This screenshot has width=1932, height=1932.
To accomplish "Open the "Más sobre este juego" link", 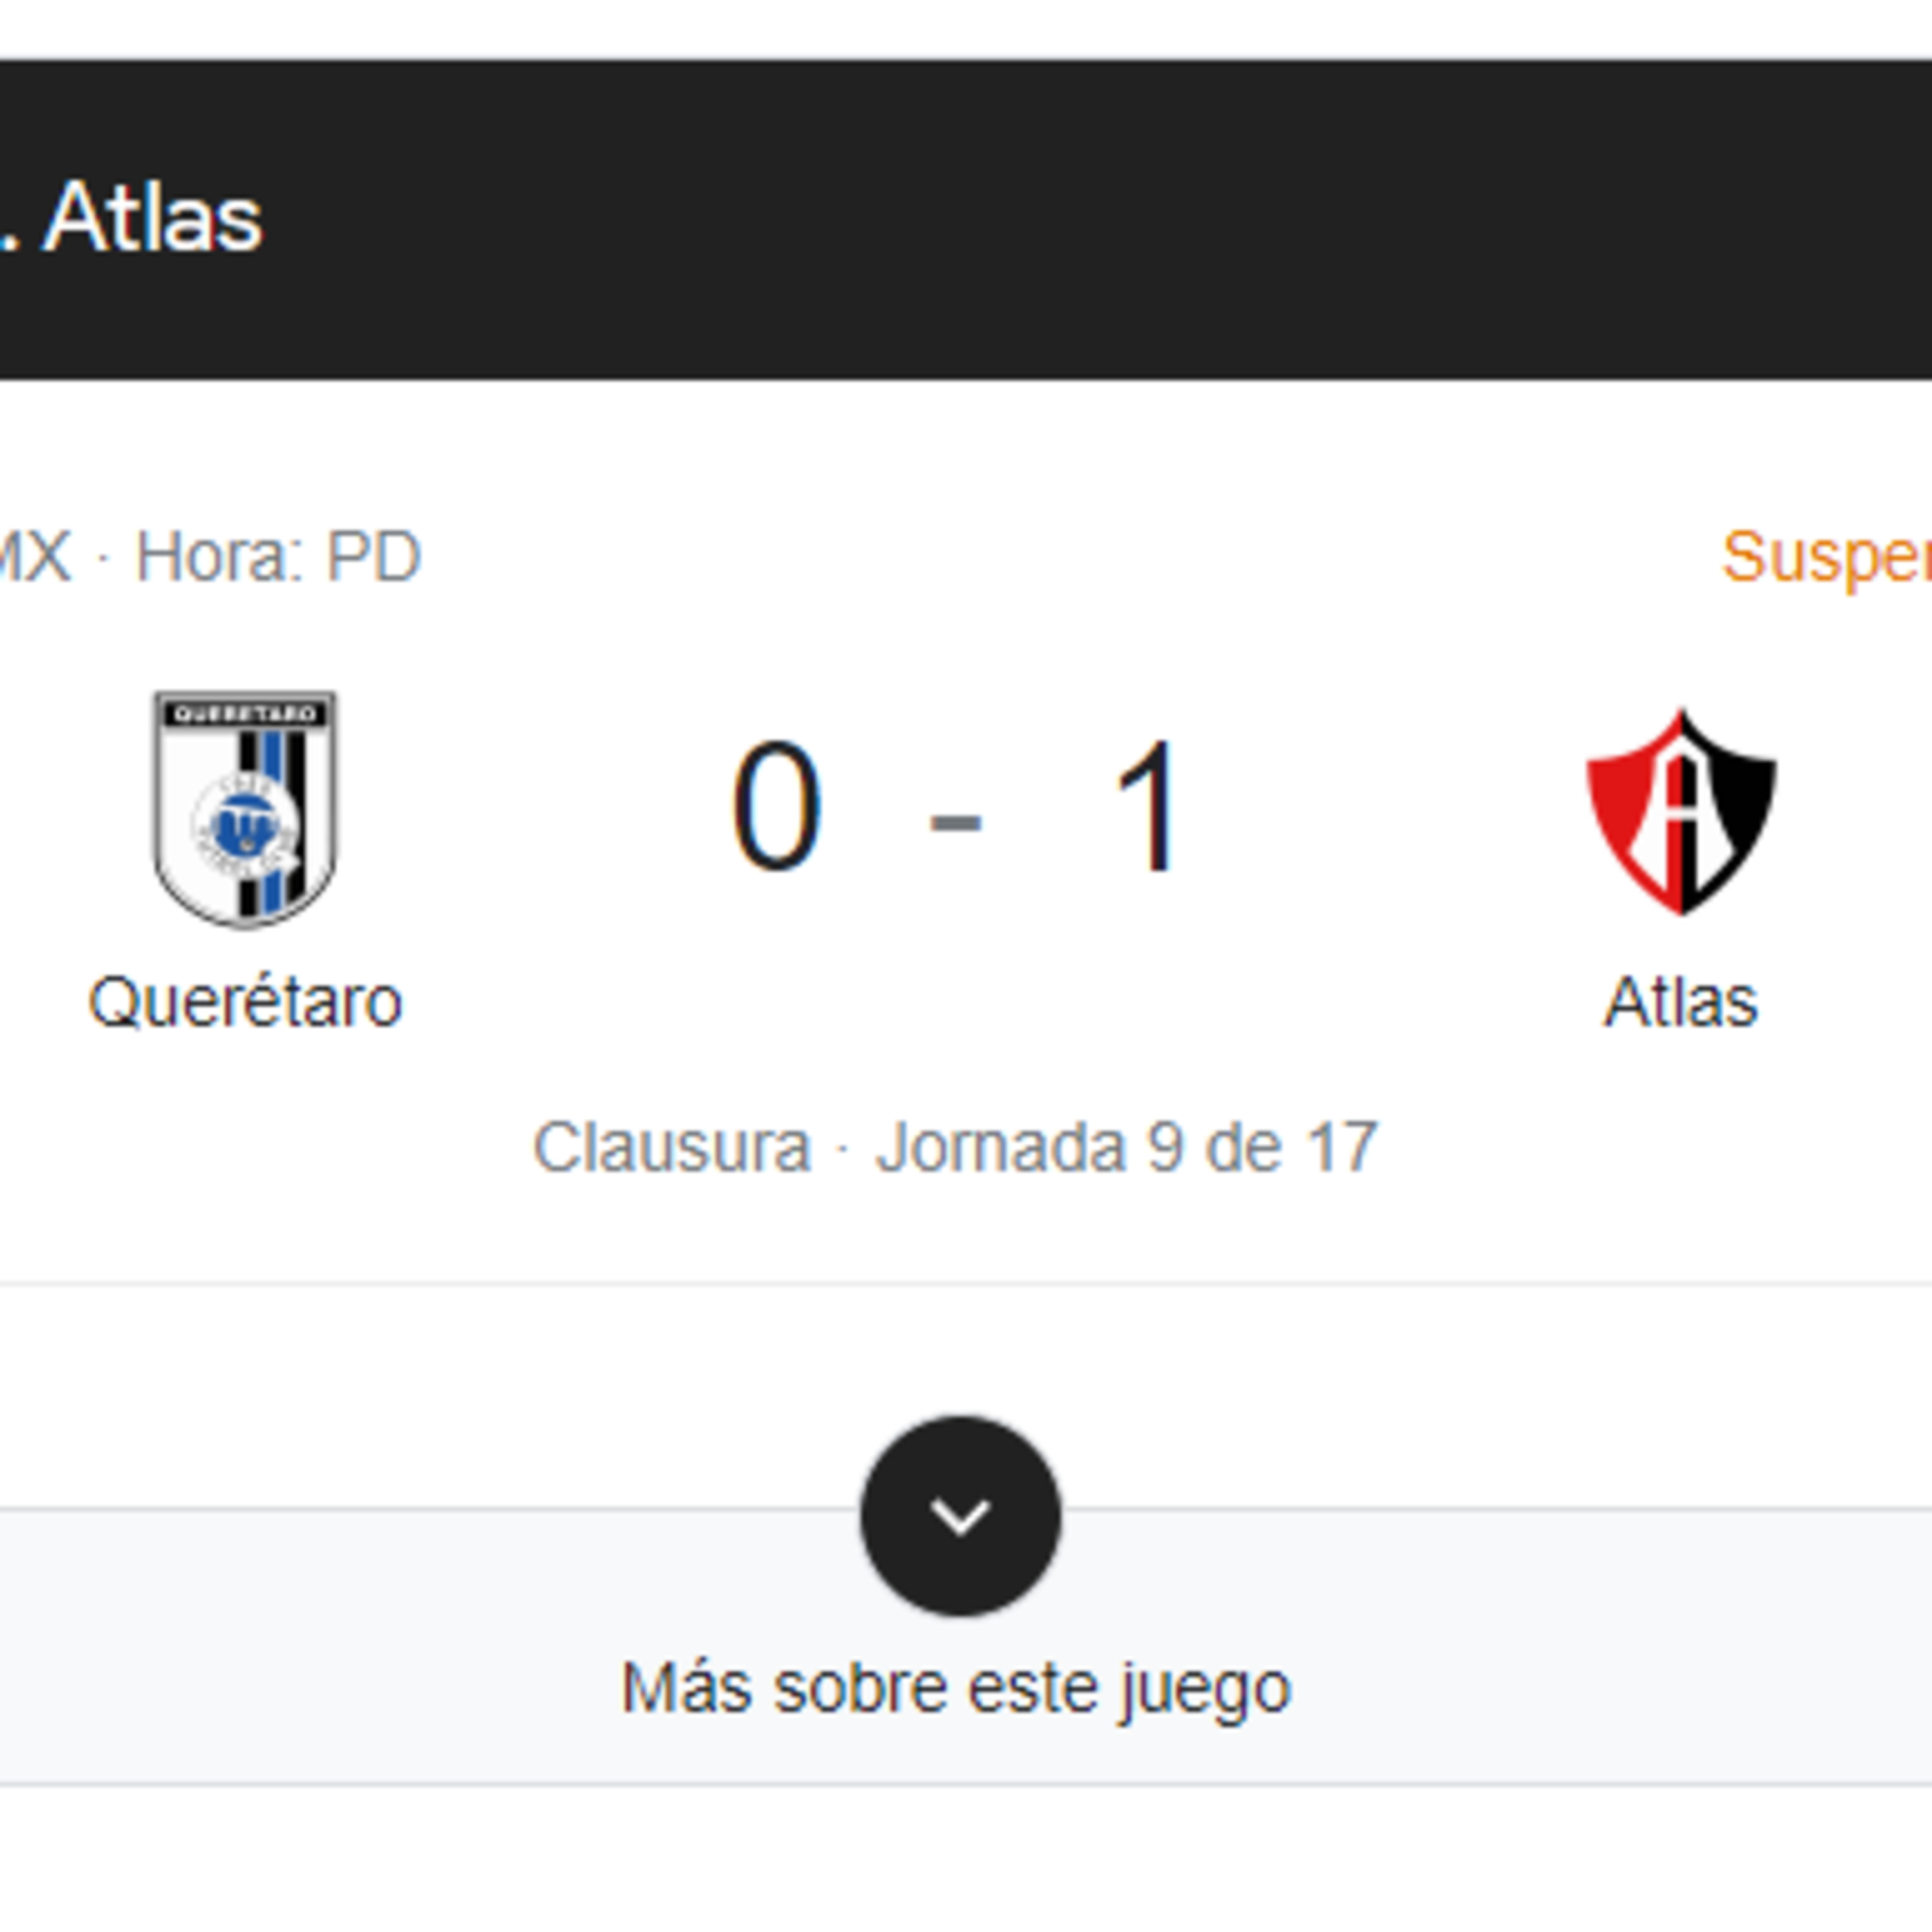I will click(956, 1689).
